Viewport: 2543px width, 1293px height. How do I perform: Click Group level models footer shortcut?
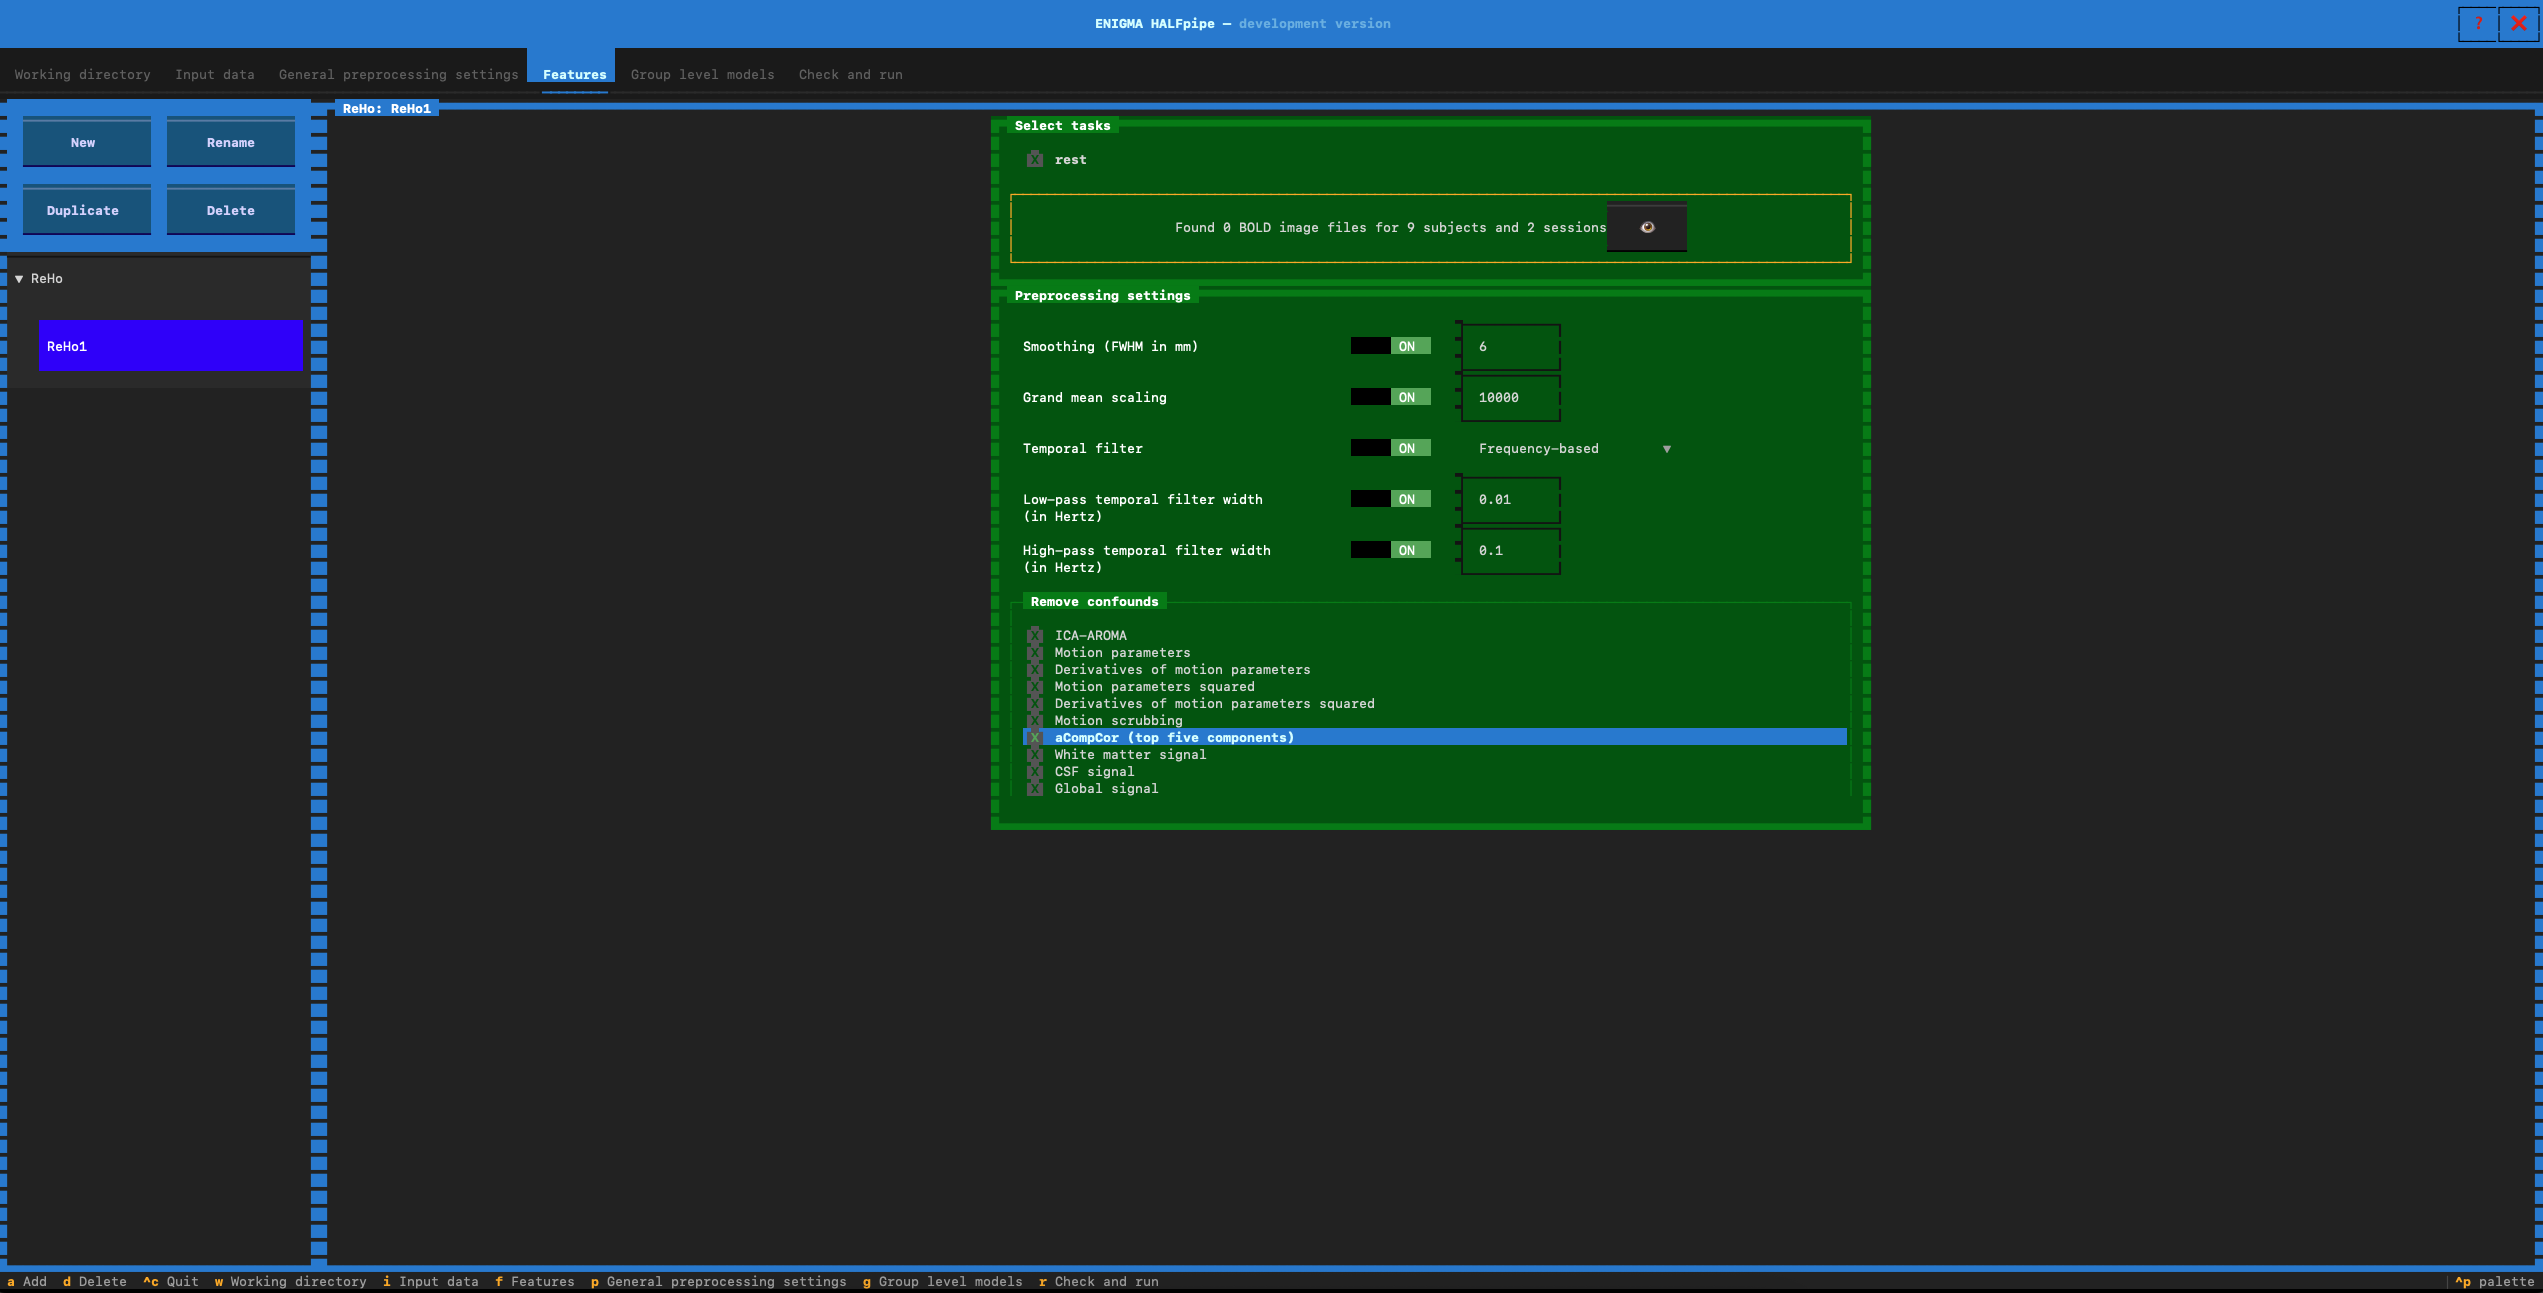942,1281
